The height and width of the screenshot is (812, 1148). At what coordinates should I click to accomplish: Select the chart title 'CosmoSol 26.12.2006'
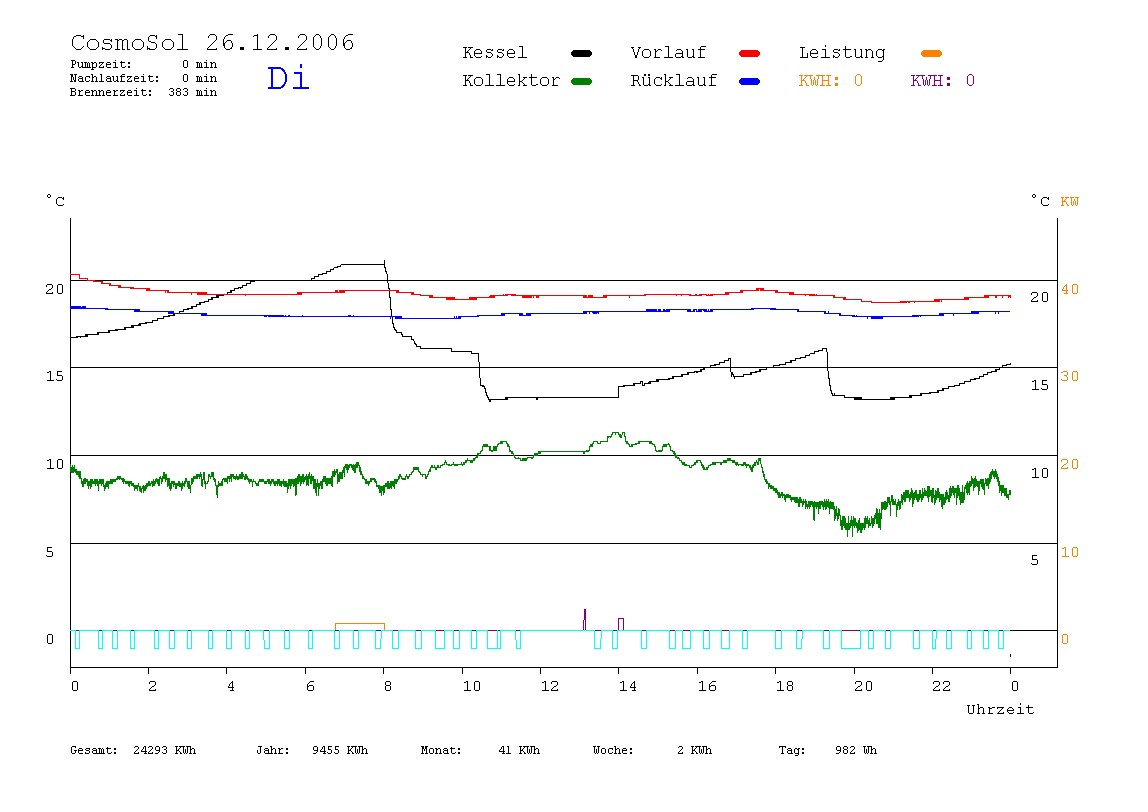[212, 42]
